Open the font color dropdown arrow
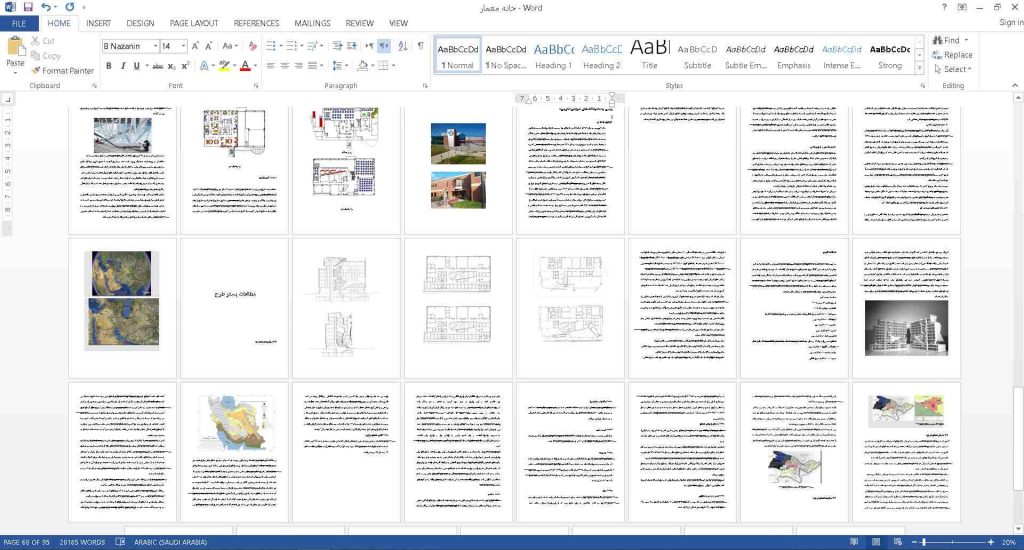 (x=255, y=66)
